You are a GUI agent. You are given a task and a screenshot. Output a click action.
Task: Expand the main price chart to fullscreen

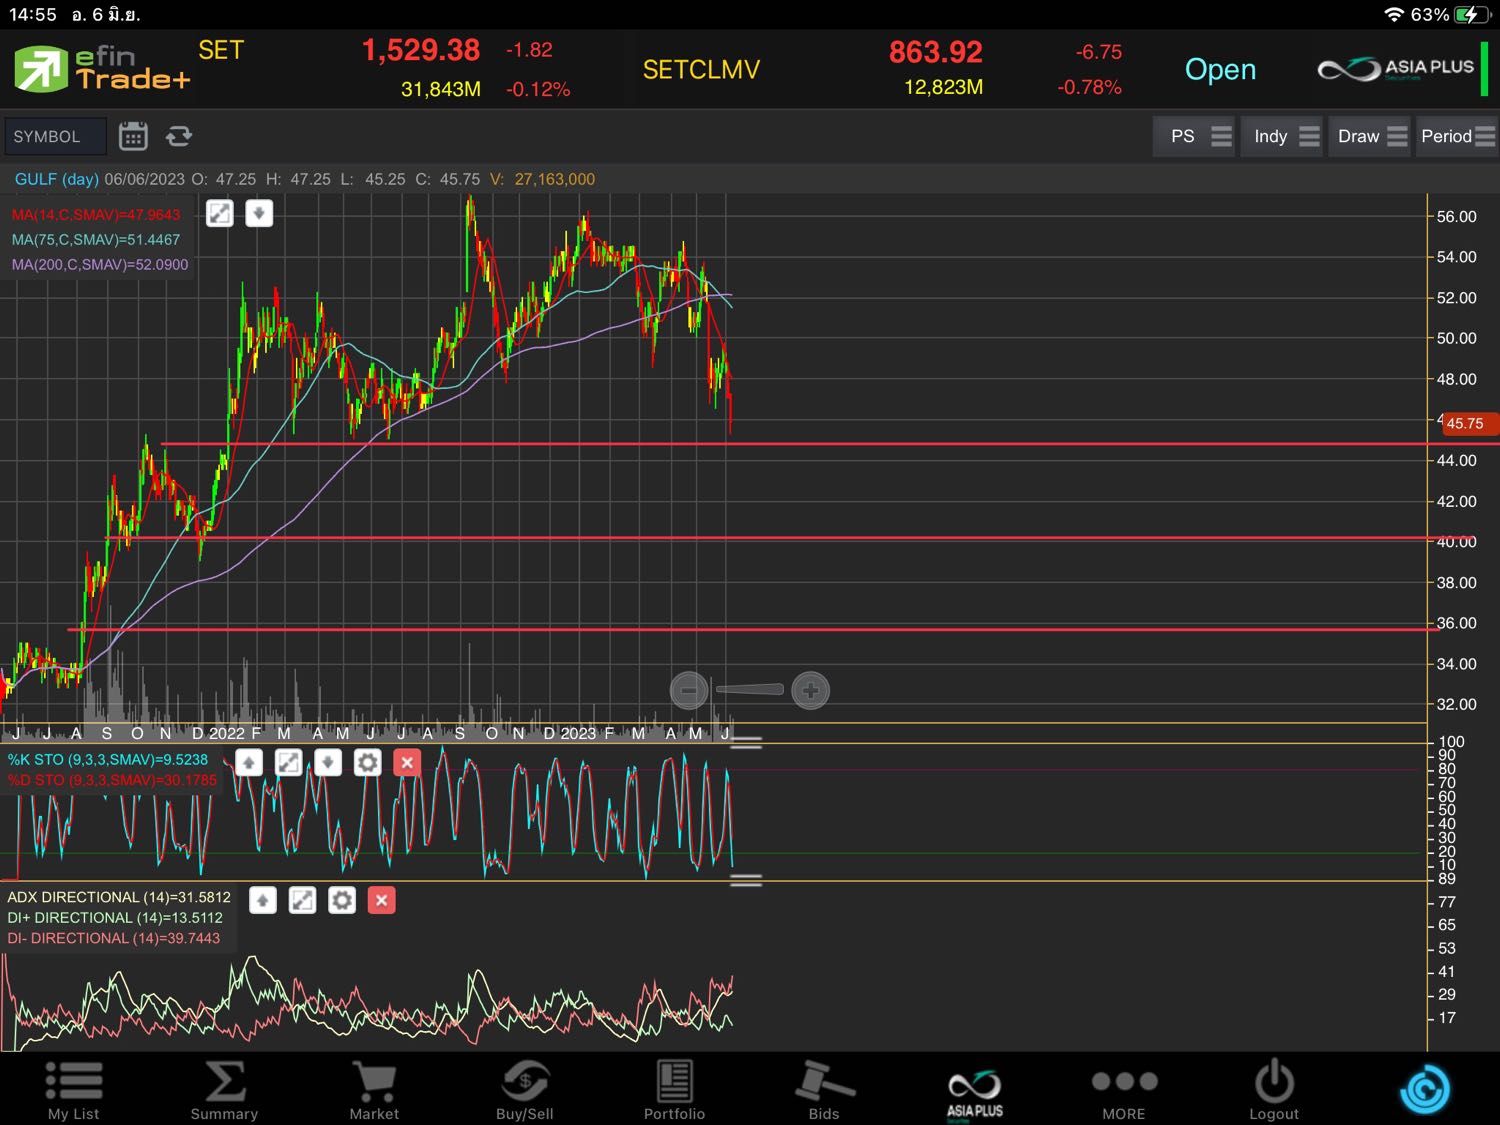point(220,213)
